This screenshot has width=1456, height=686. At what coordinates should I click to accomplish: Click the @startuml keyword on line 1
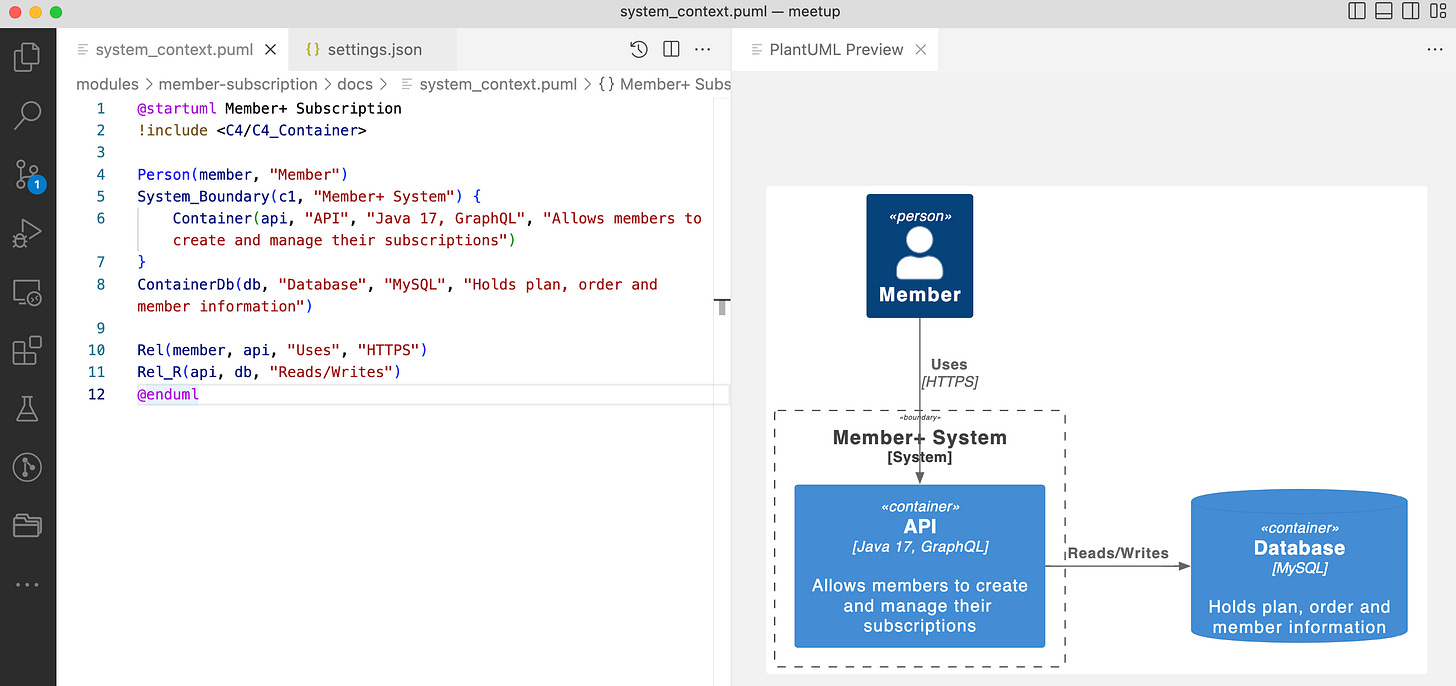tap(177, 108)
